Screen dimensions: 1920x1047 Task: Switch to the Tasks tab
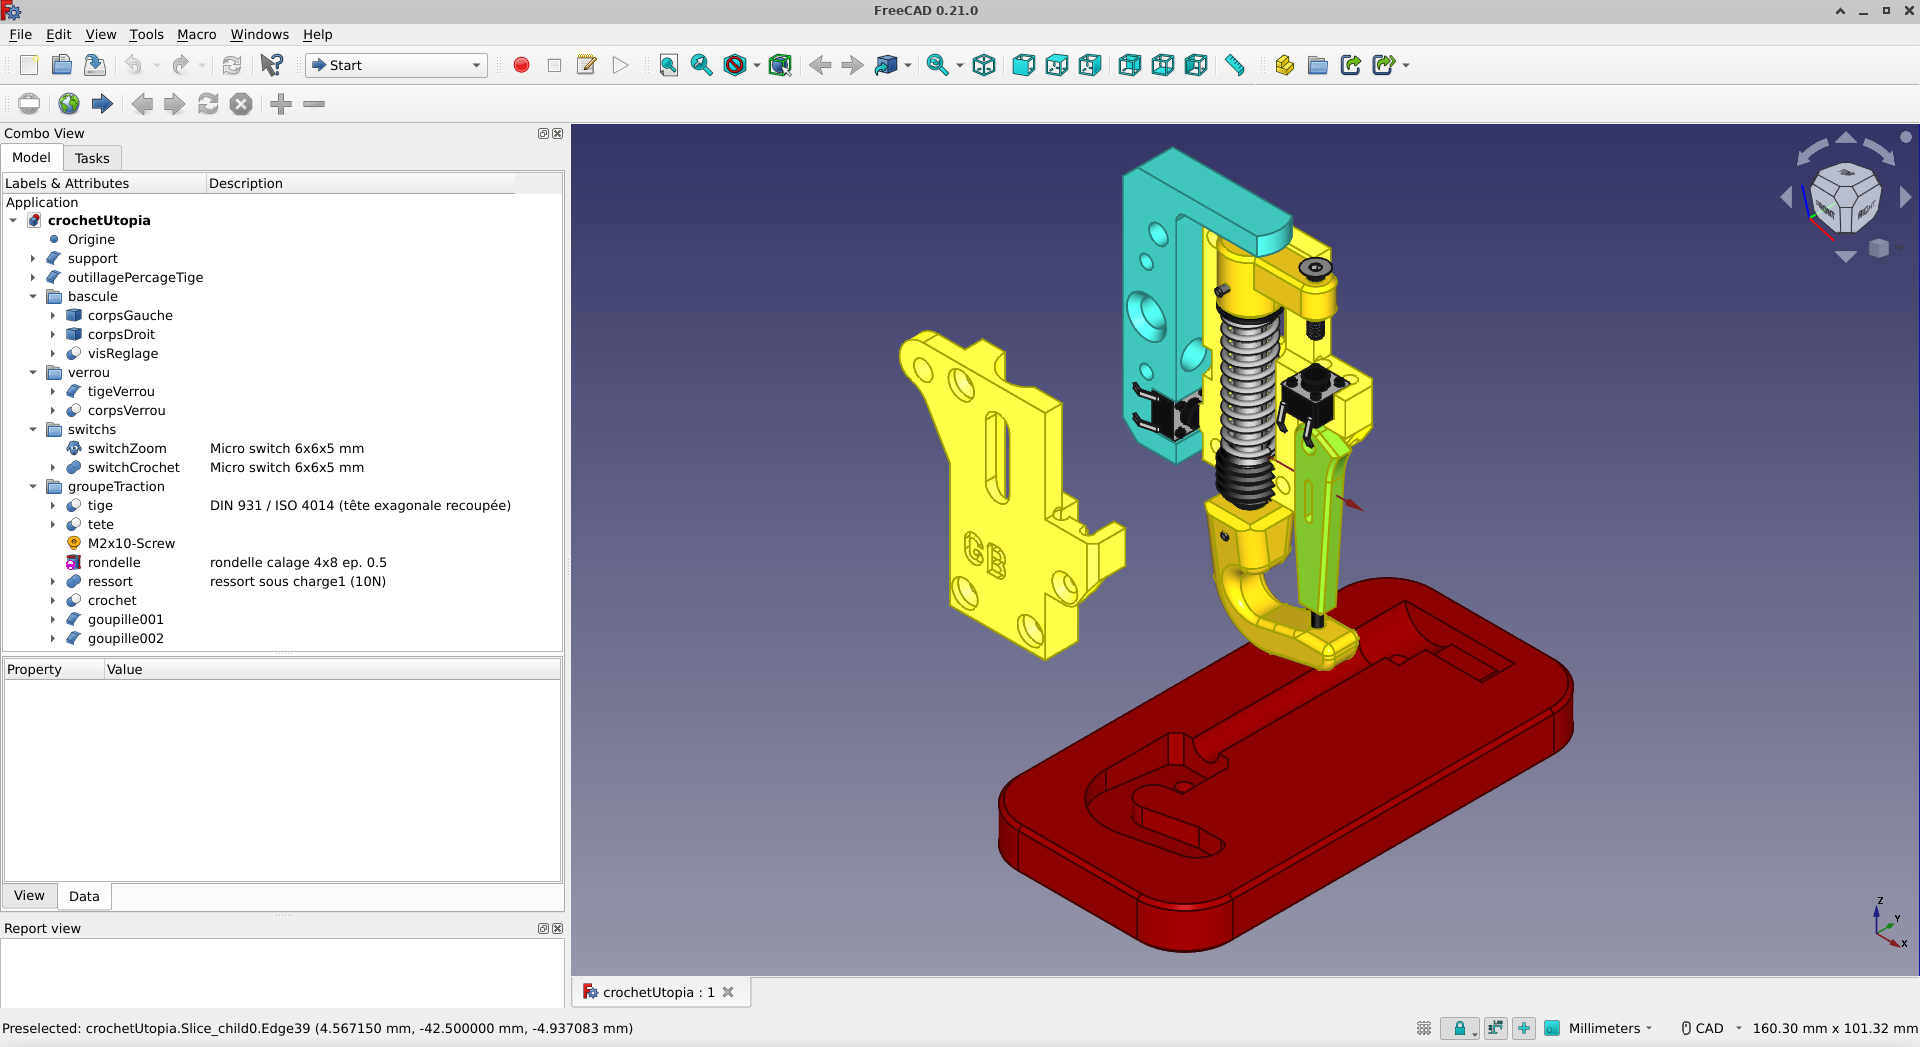(x=92, y=158)
